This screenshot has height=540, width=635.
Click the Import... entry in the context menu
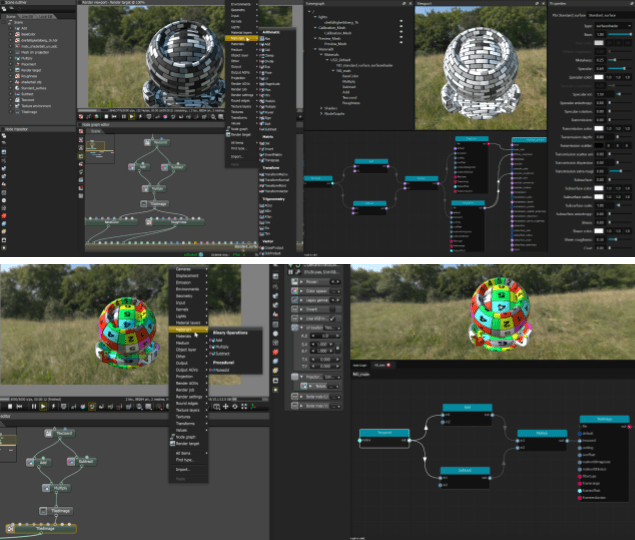point(183,469)
